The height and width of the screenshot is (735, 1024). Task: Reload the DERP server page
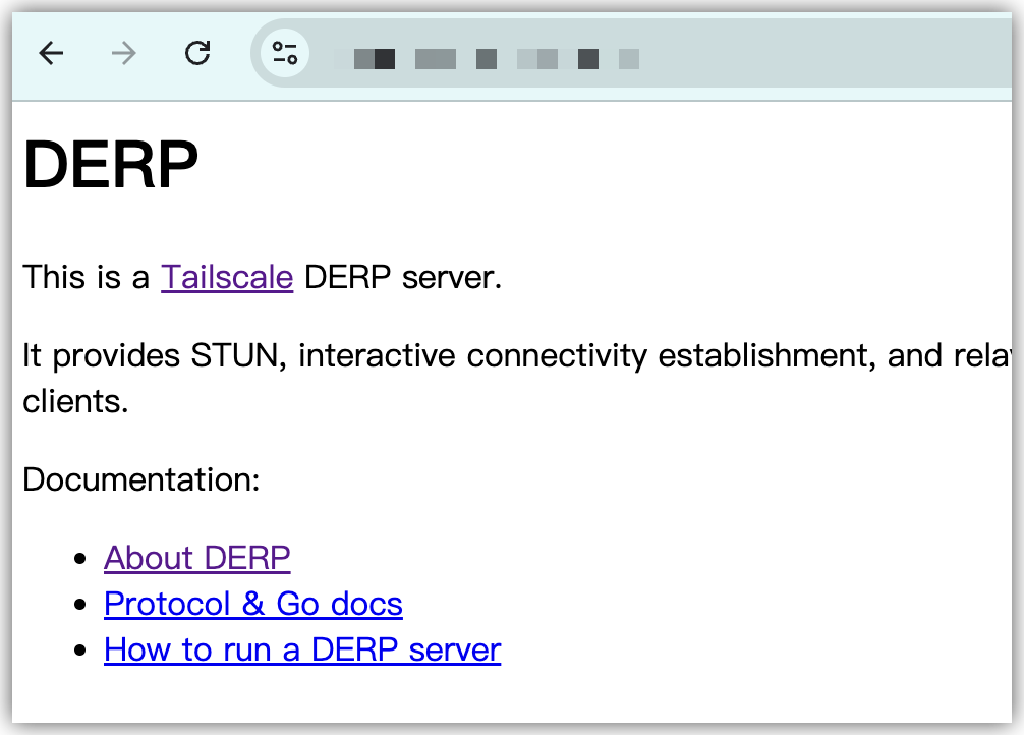pos(198,54)
